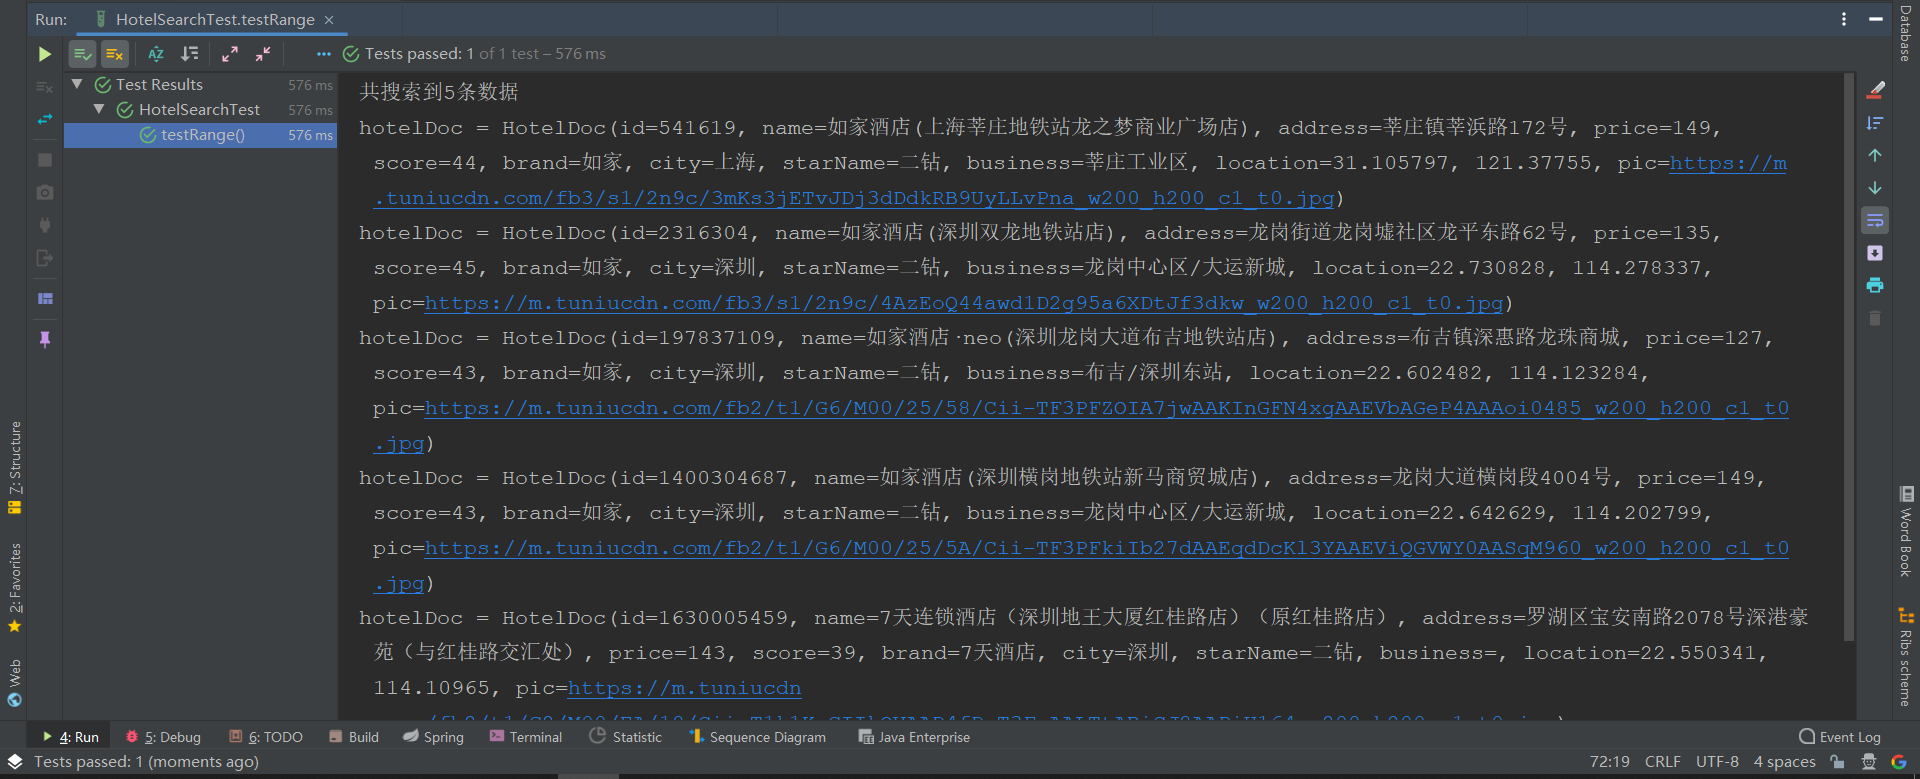Open the Terminal tool window

pos(526,737)
